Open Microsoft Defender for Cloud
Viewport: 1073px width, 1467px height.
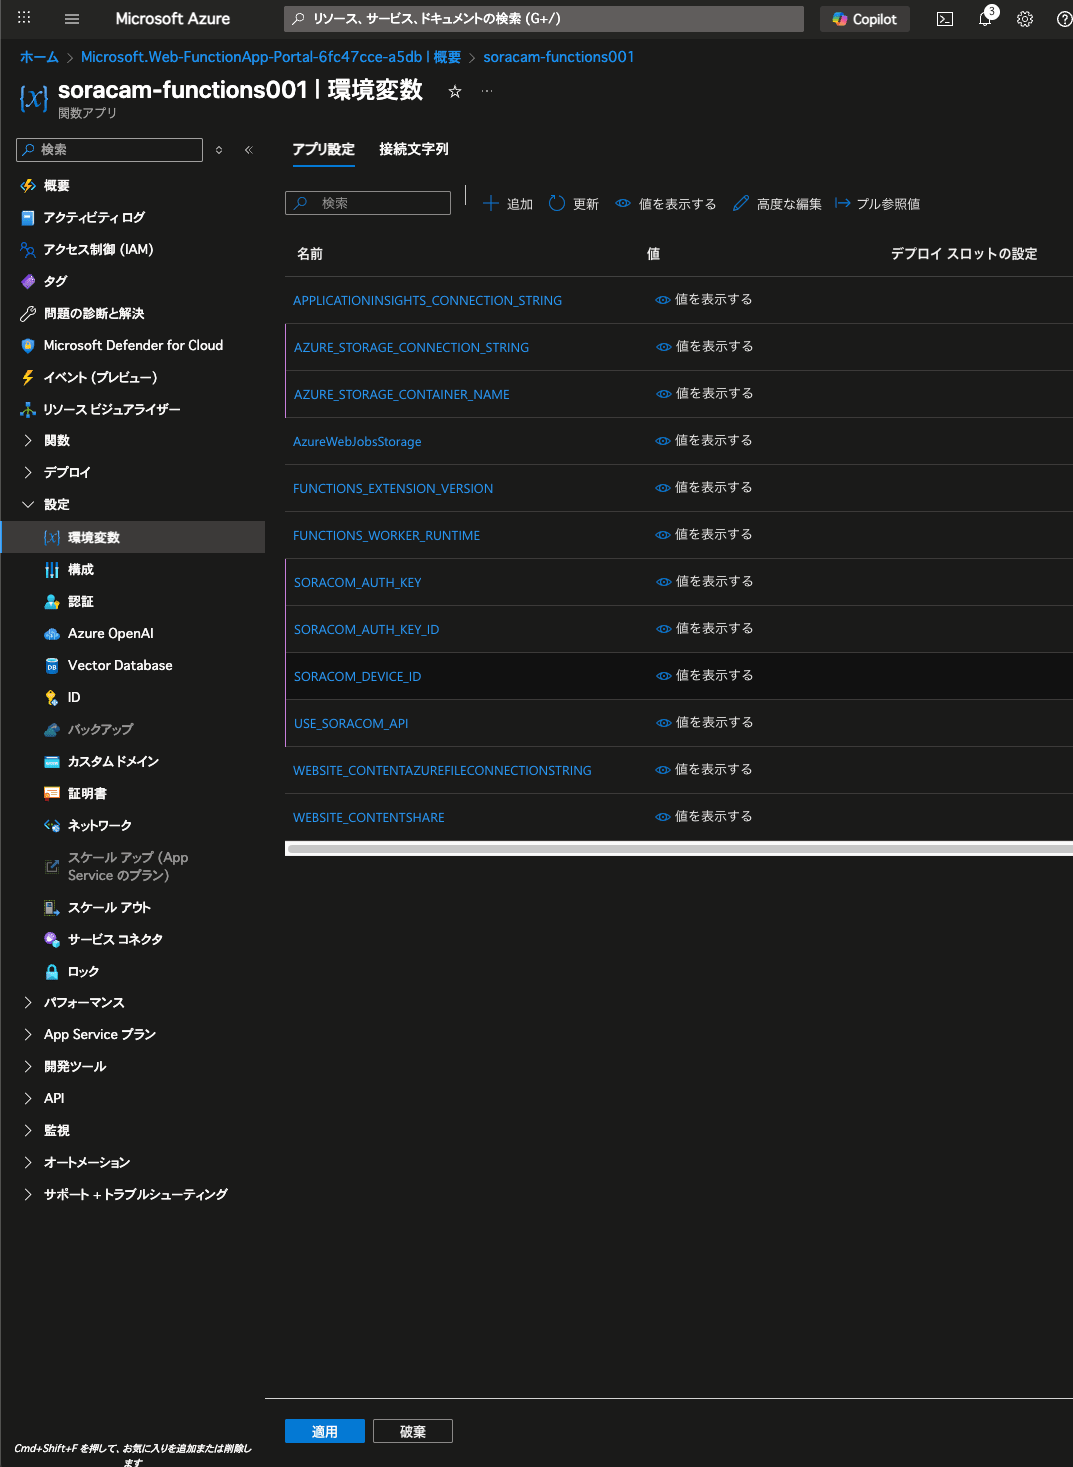(132, 346)
